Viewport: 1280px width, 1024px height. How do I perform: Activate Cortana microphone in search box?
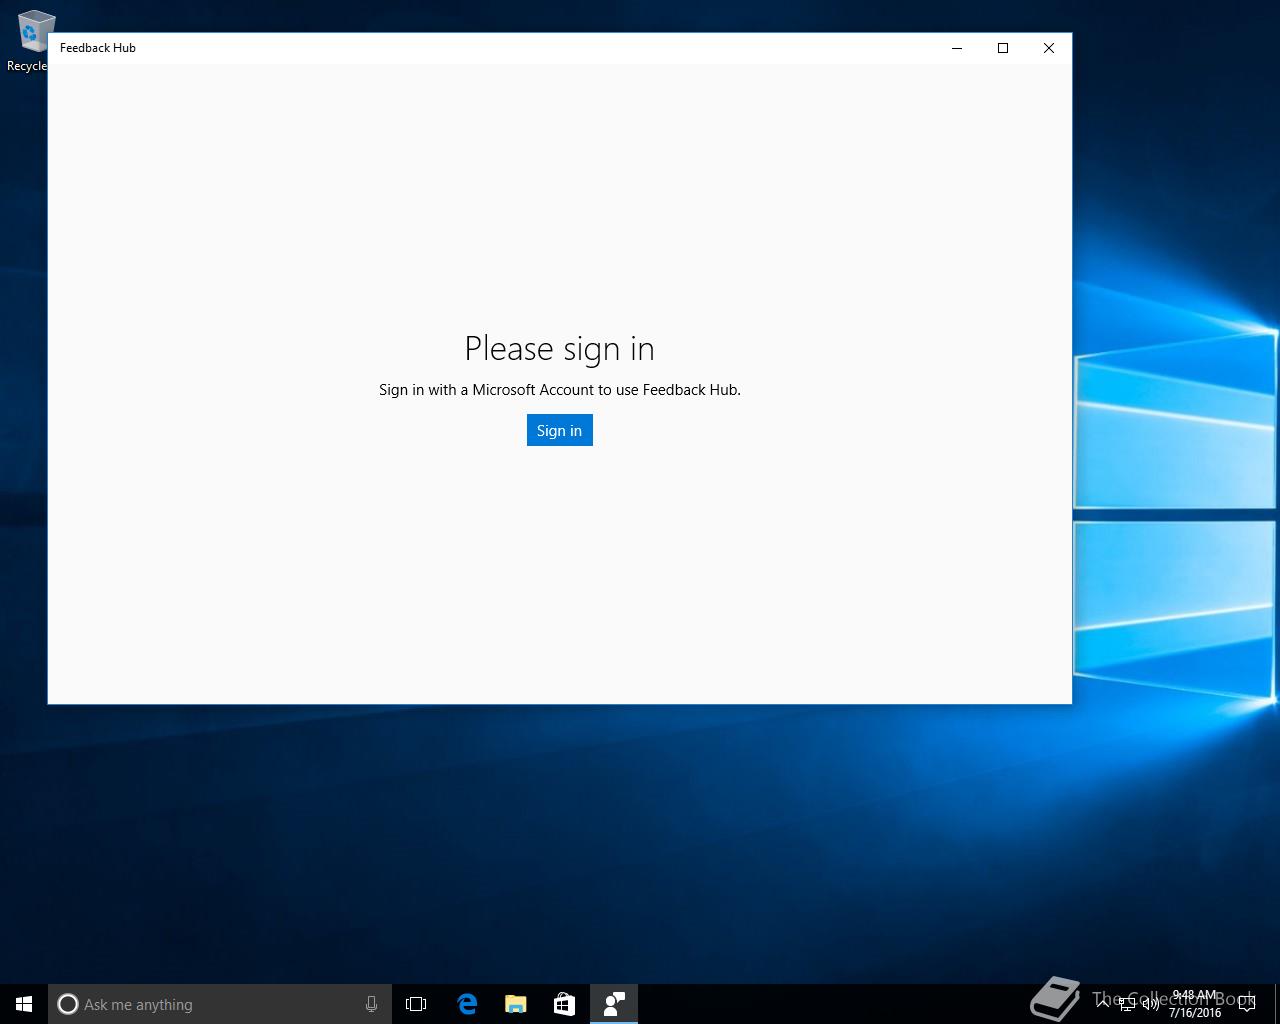pos(371,1004)
